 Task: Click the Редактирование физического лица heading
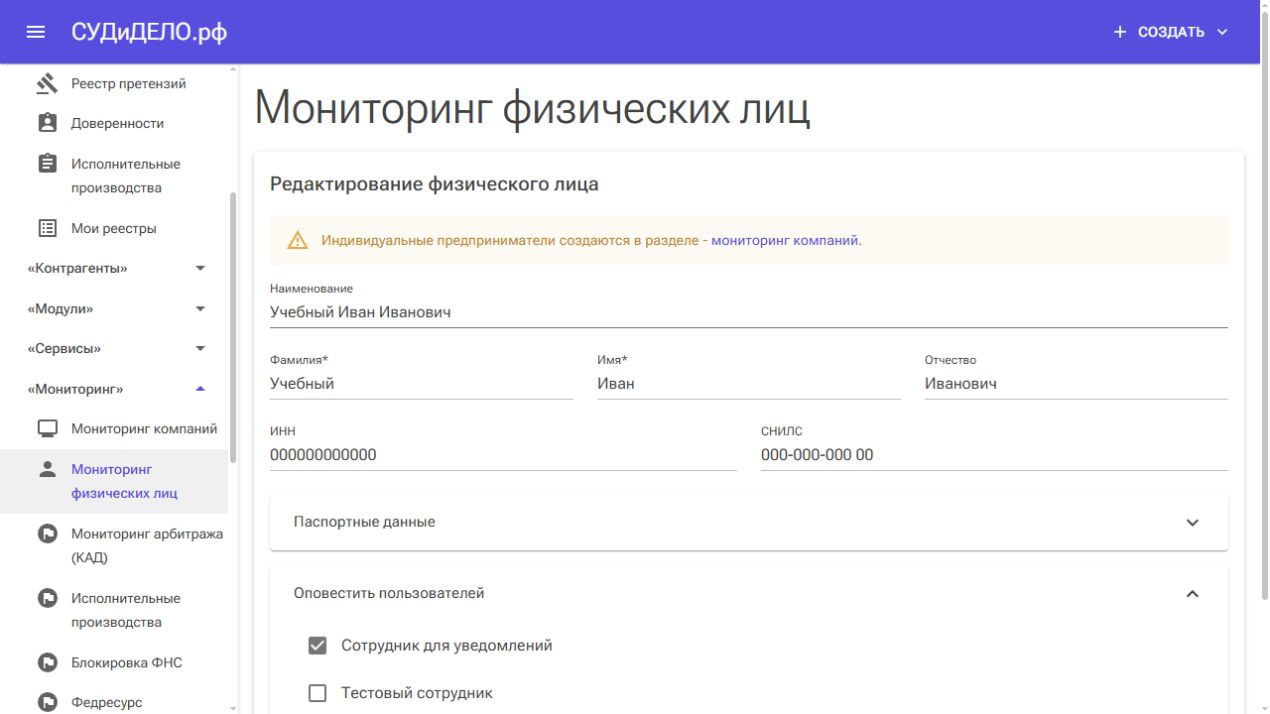pyautogui.click(x=434, y=184)
